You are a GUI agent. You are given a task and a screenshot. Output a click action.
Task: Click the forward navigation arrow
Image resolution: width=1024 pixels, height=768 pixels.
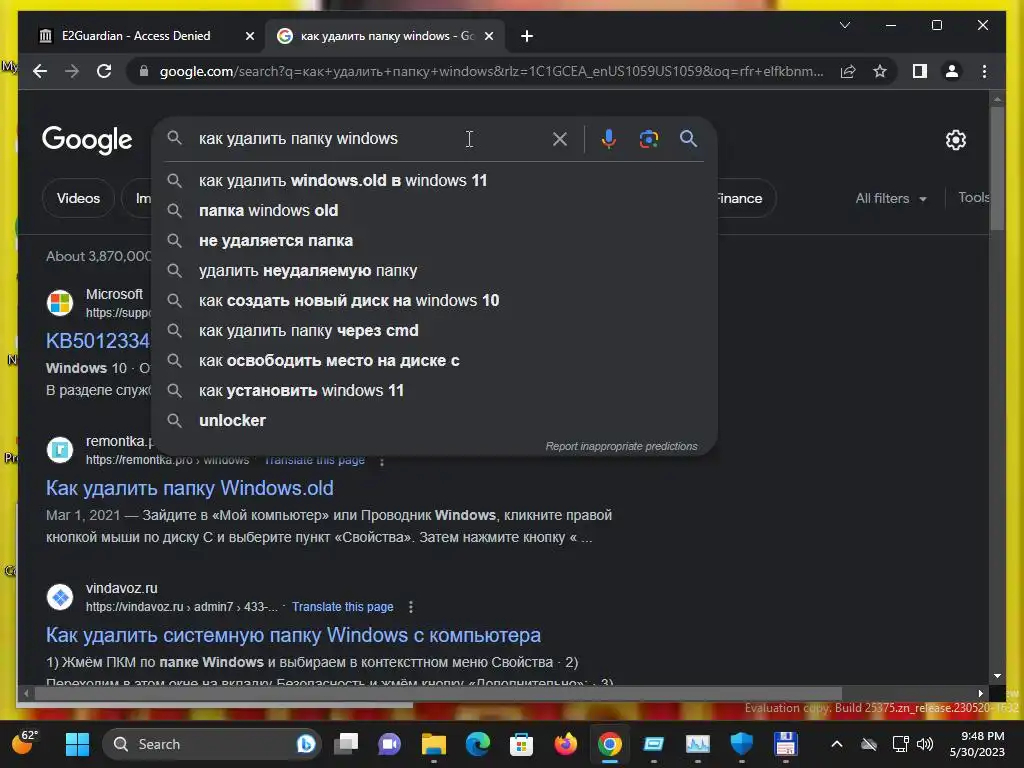(x=72, y=71)
